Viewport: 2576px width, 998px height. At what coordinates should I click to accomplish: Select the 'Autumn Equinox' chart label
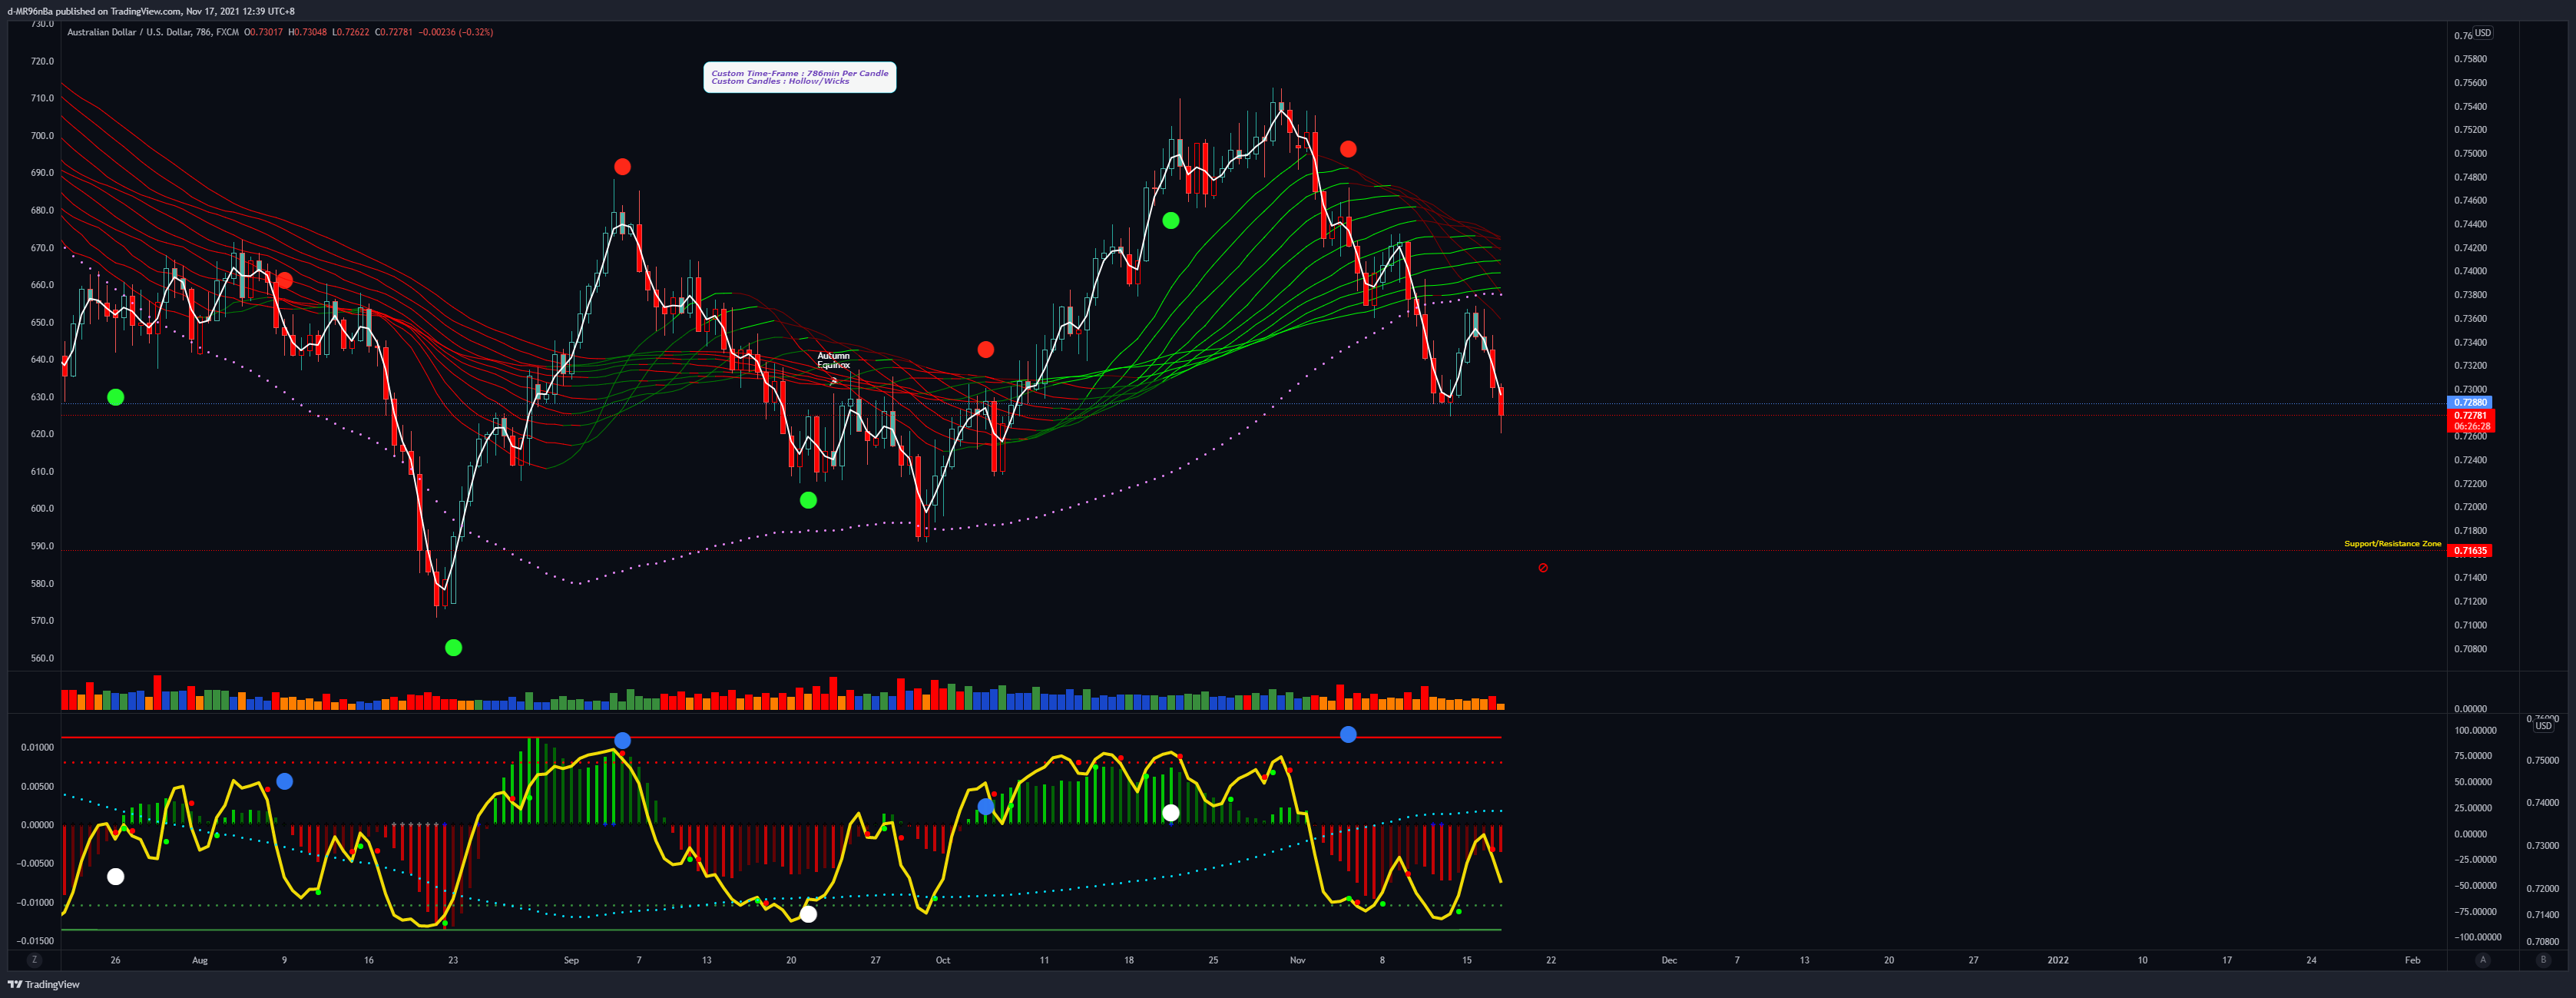tap(833, 360)
